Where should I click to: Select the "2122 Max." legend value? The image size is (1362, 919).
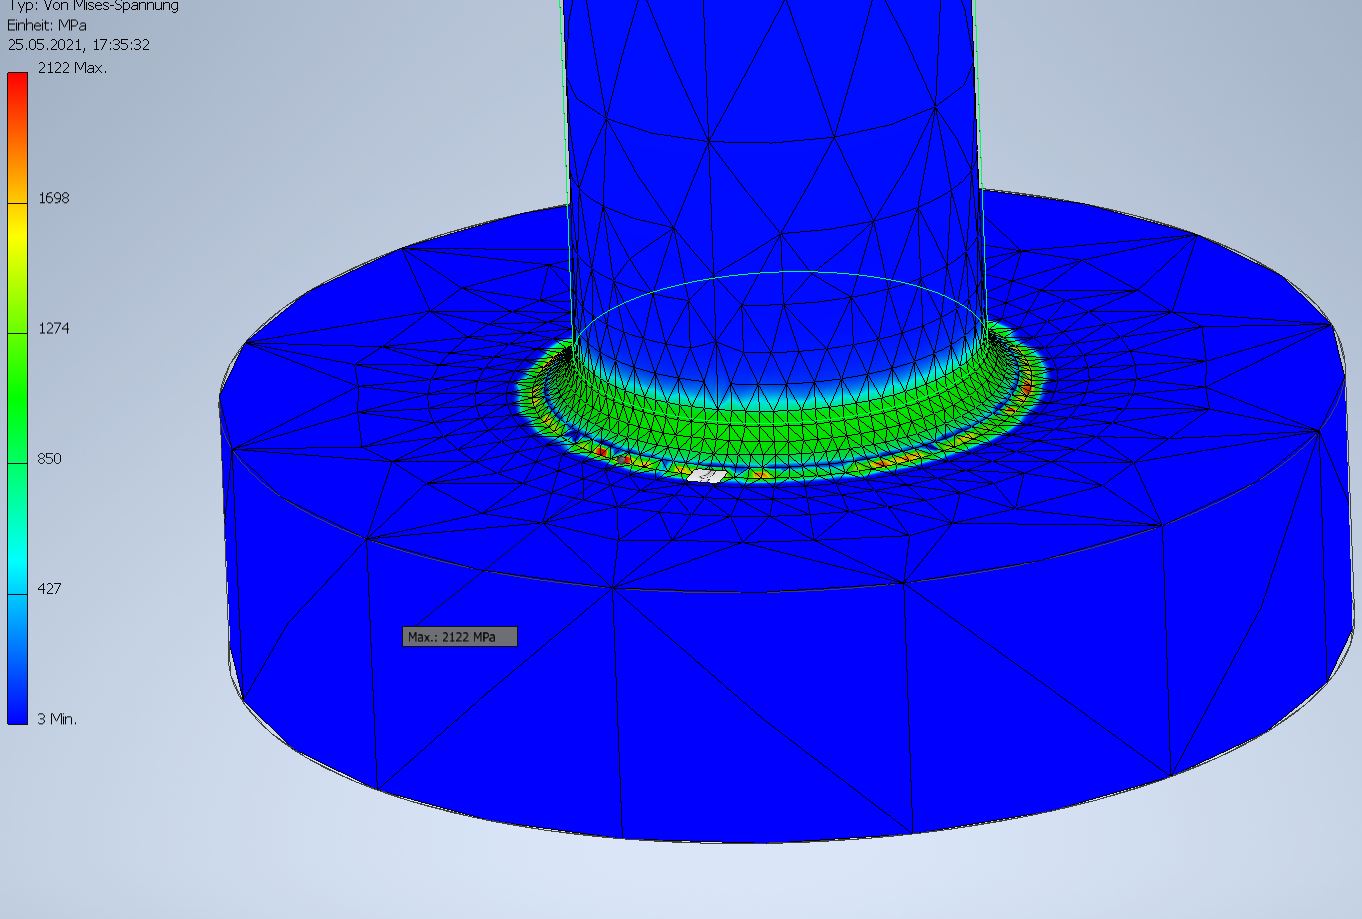click(x=72, y=68)
